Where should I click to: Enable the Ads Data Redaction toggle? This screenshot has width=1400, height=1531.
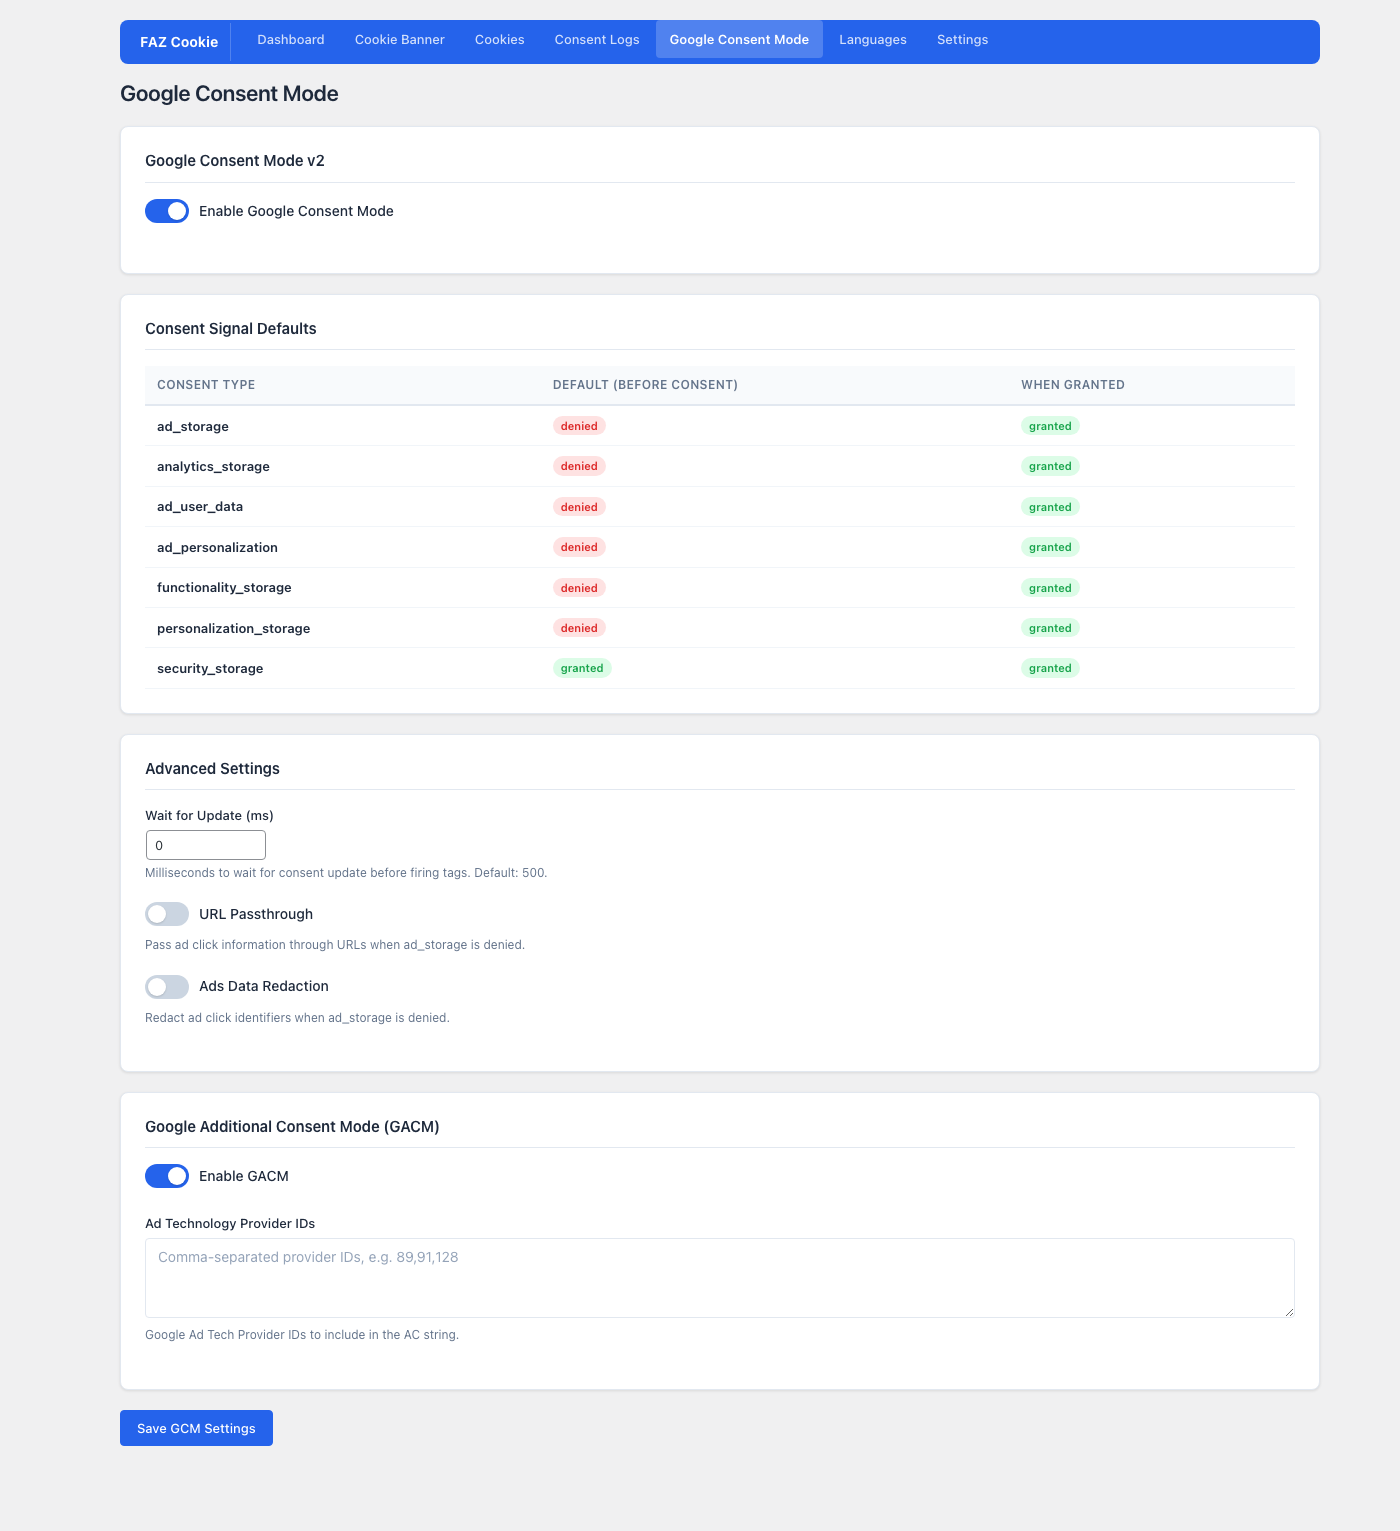click(167, 987)
